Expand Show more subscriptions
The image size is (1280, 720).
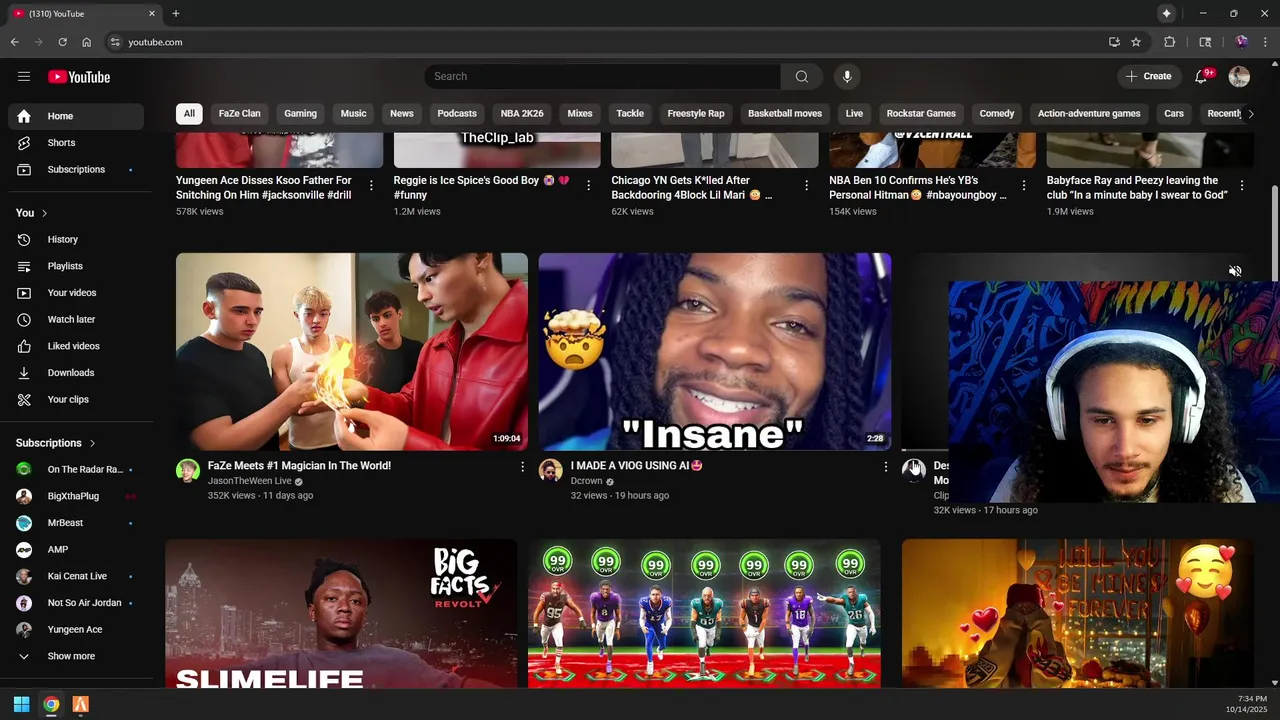point(76,657)
